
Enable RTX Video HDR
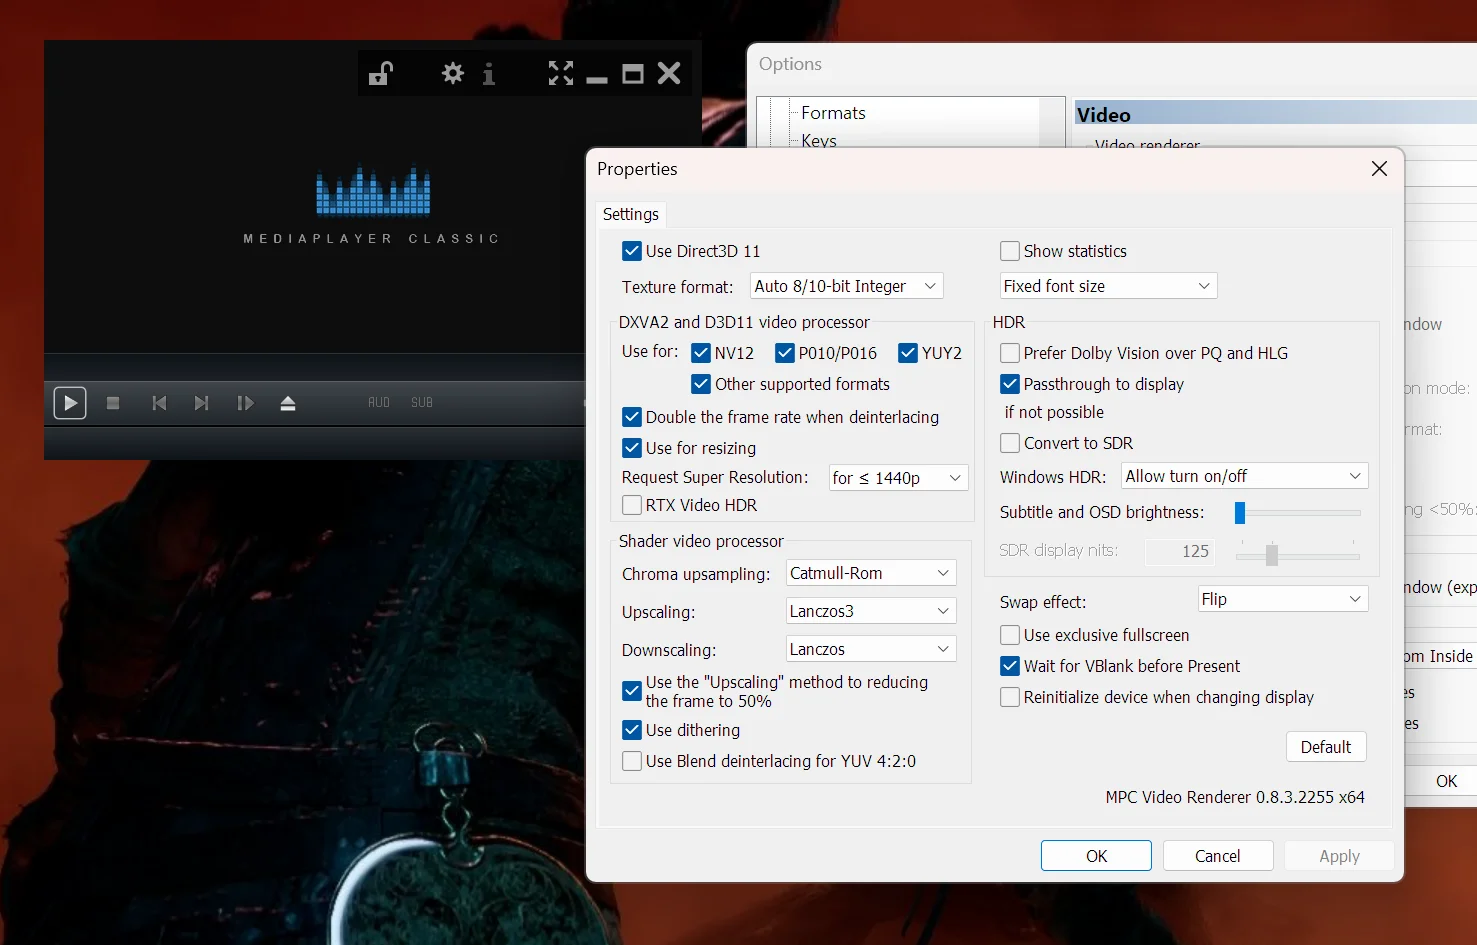point(632,505)
